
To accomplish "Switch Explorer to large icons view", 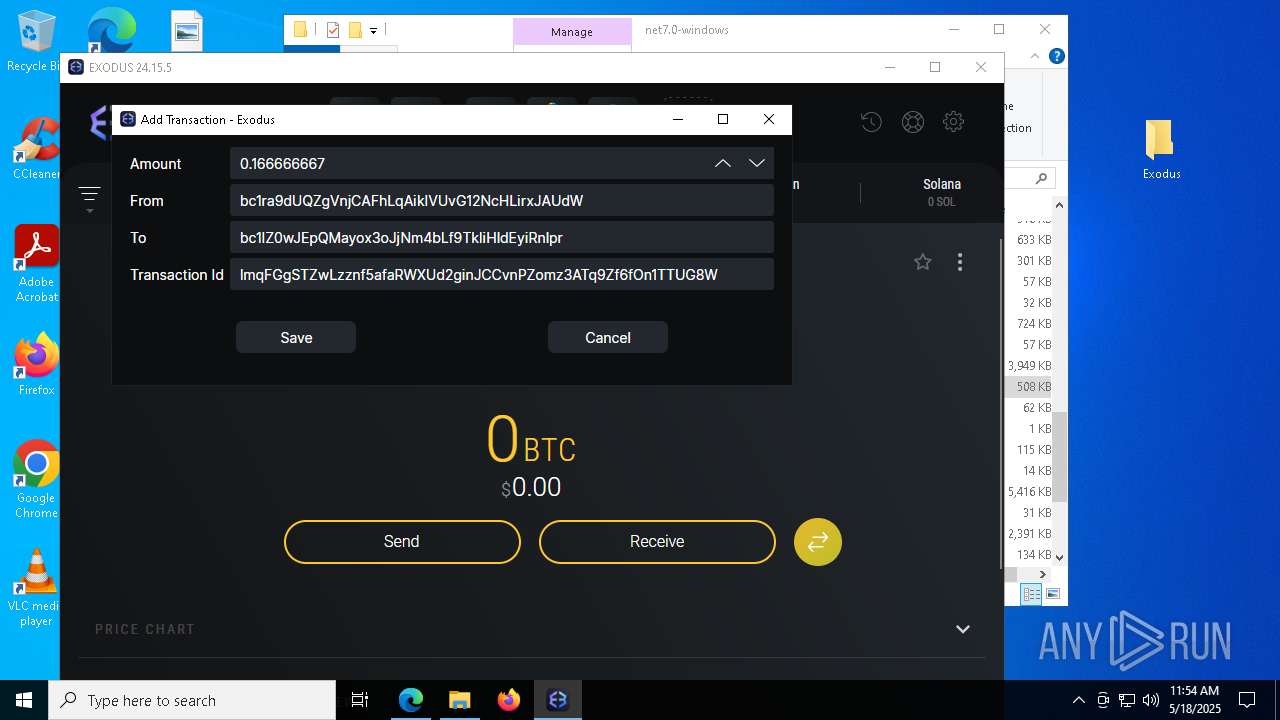I will coord(1052,594).
